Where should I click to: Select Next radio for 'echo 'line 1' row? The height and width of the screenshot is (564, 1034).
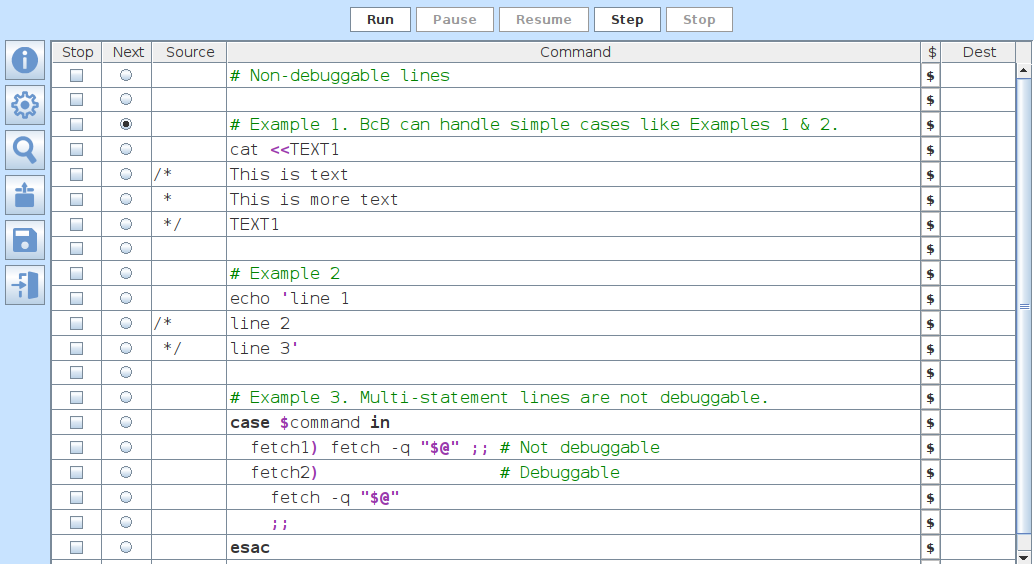pyautogui.click(x=126, y=298)
